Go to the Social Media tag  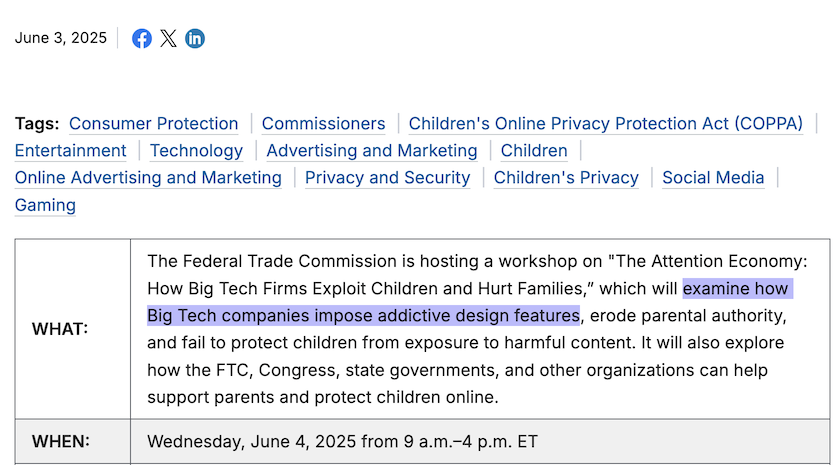click(714, 178)
